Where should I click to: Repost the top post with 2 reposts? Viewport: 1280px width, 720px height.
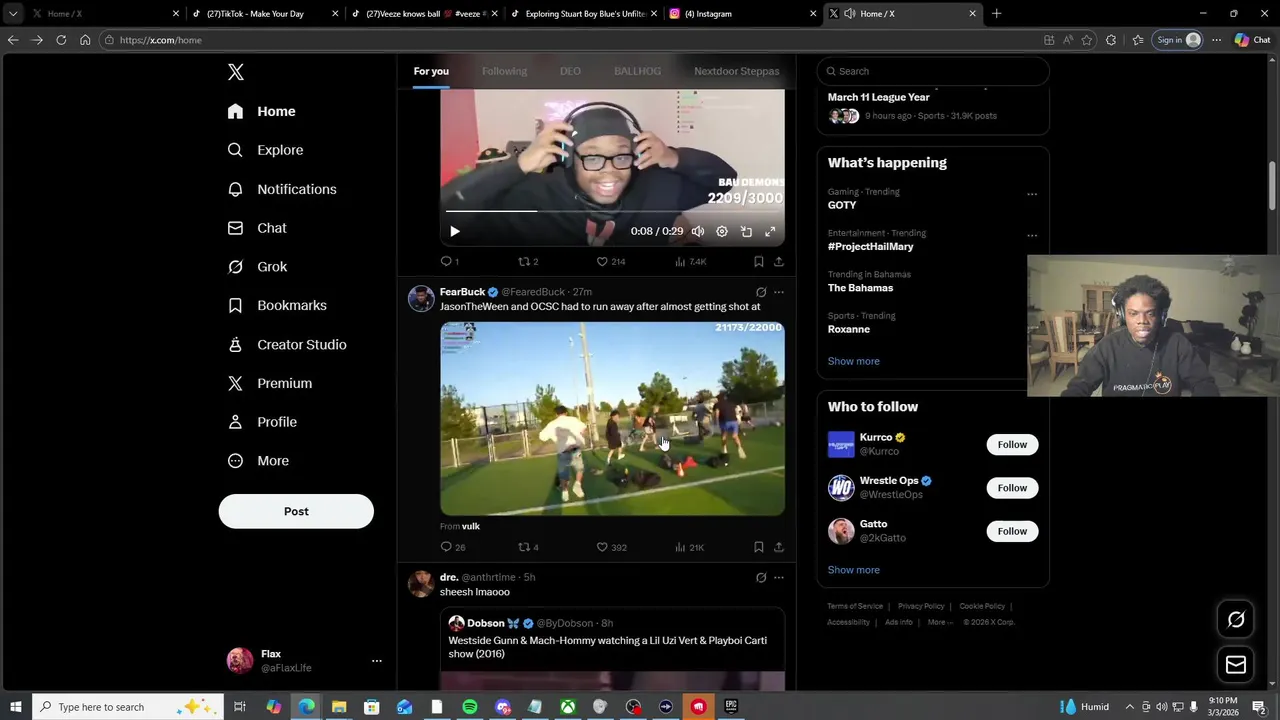point(528,261)
